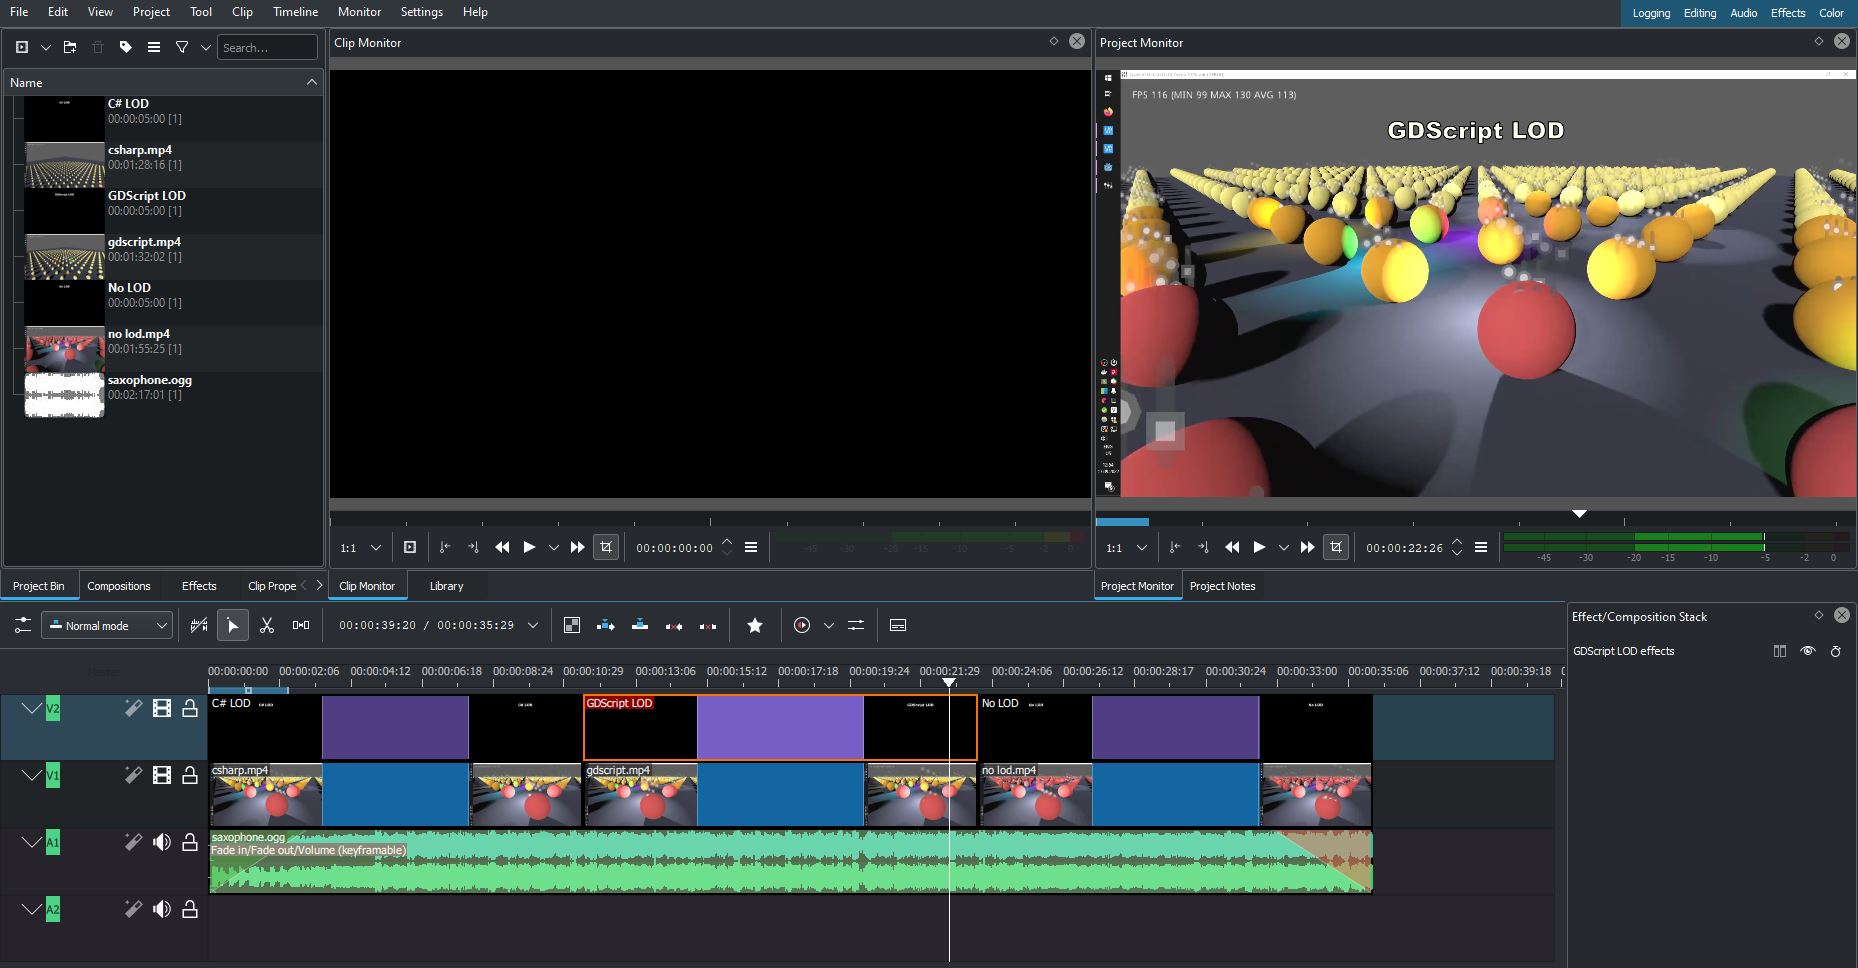Switch to the Project Notes tab

pyautogui.click(x=1222, y=586)
